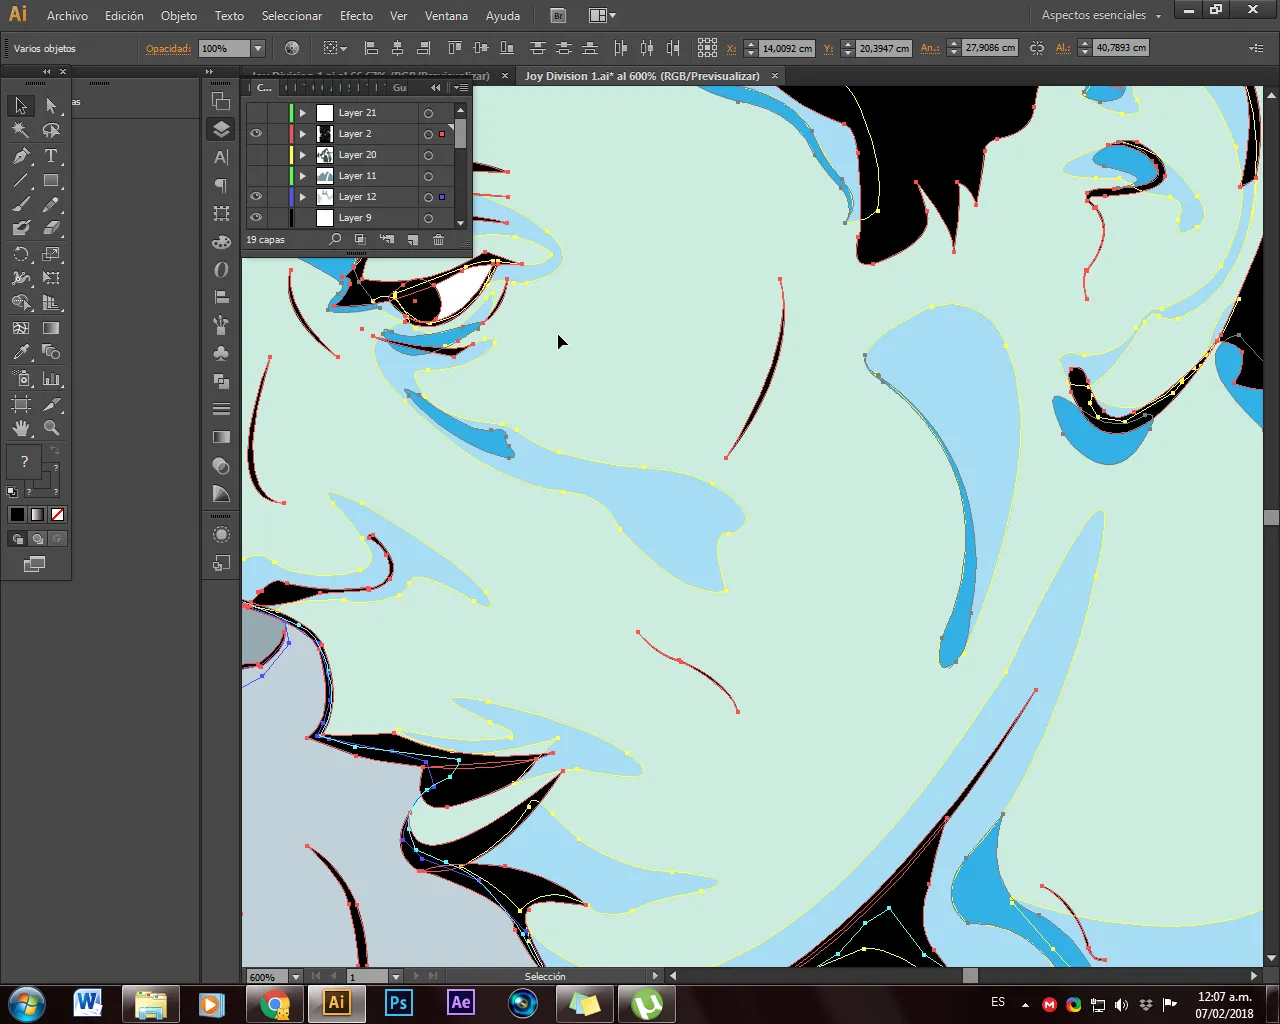This screenshot has height=1024, width=1280.
Task: Select the Column Graph tool
Action: (52, 379)
